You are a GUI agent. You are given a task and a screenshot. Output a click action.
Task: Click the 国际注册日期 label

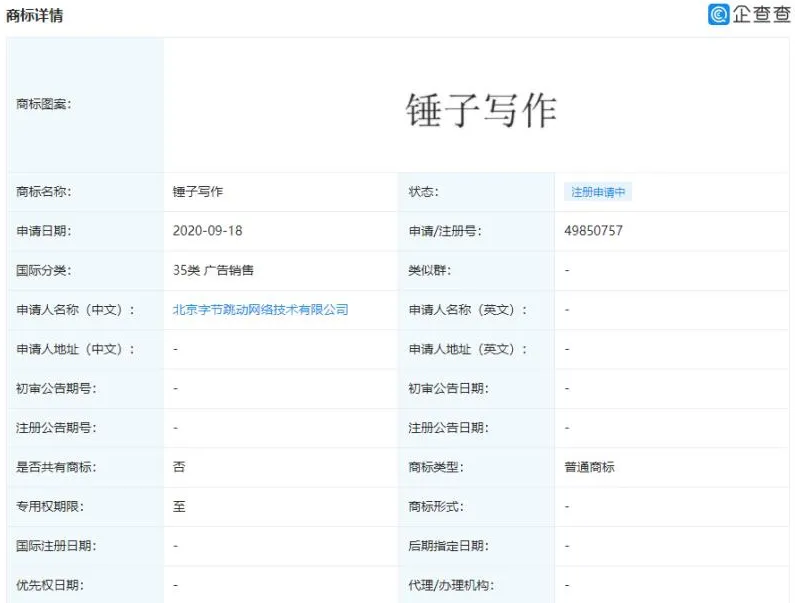(56, 546)
